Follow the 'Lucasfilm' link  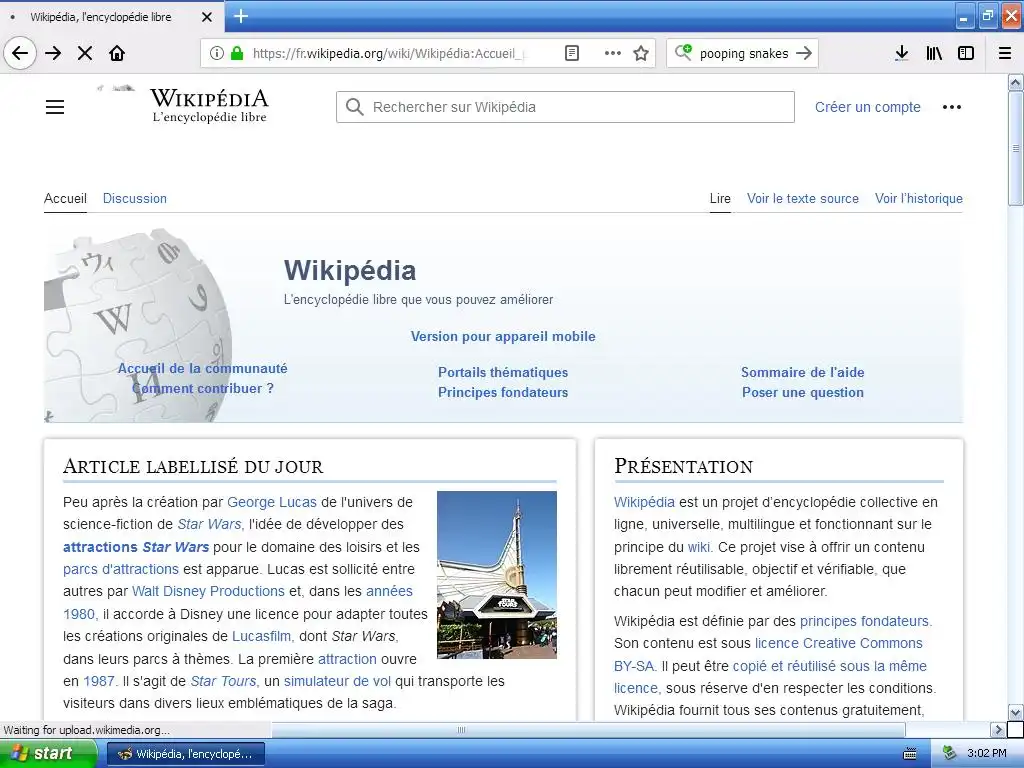click(x=263, y=637)
